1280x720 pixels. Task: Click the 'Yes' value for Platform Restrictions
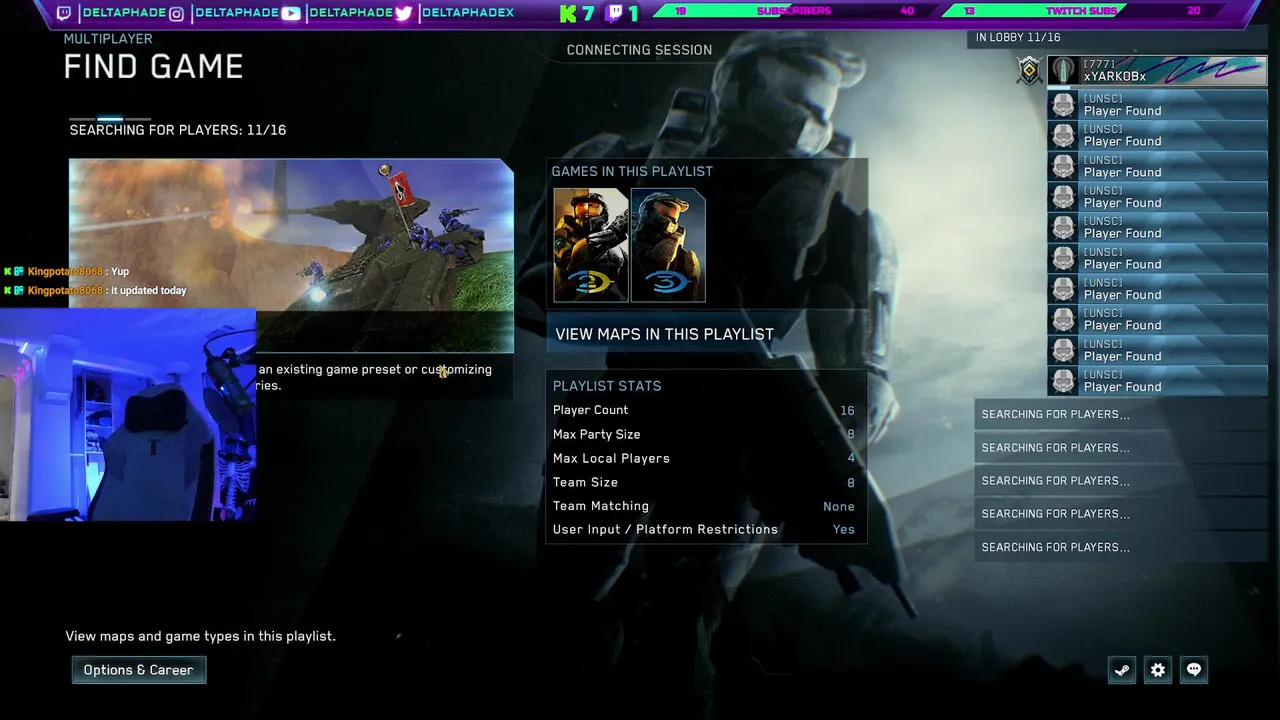click(x=844, y=529)
